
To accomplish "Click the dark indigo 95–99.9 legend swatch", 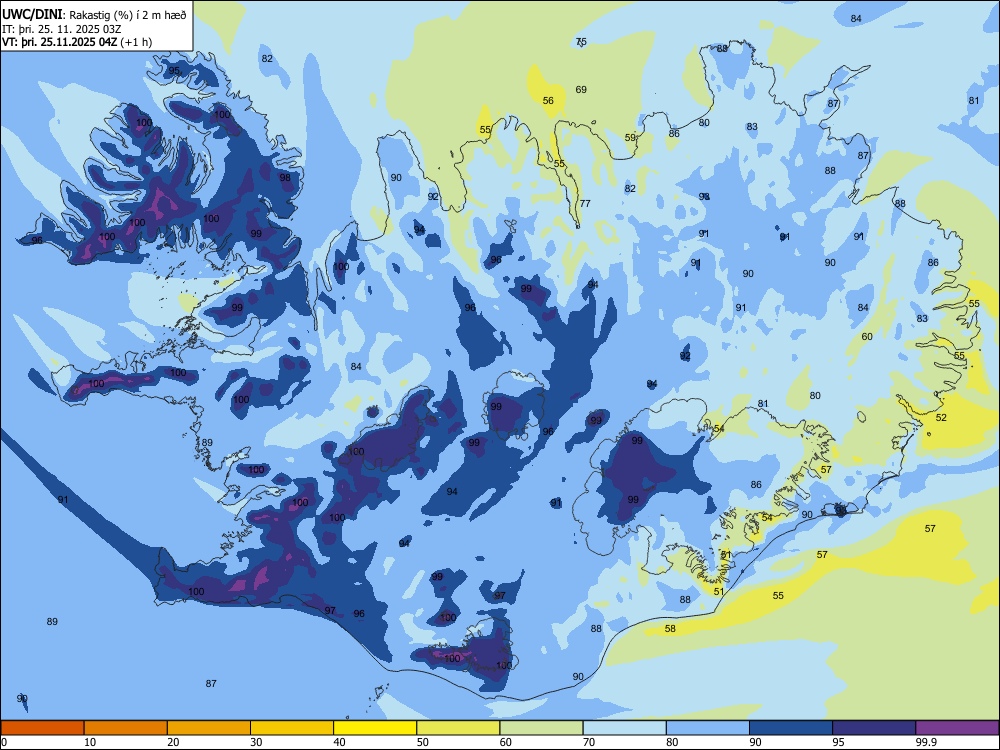I will tap(874, 728).
